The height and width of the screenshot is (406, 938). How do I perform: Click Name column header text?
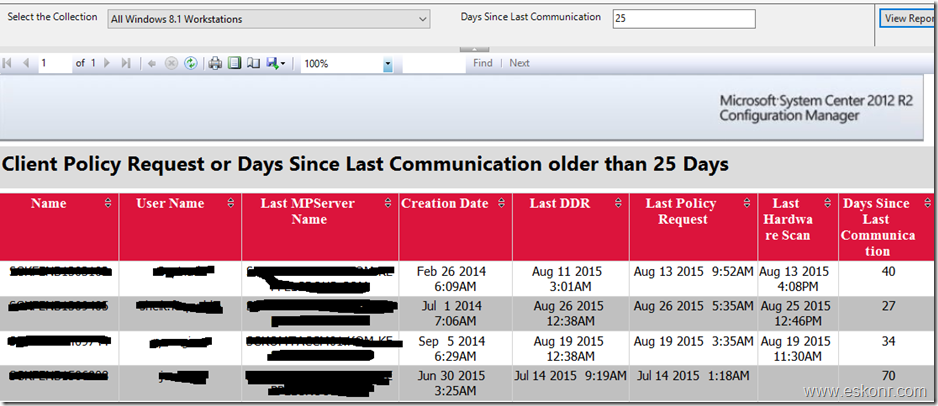[x=48, y=203]
